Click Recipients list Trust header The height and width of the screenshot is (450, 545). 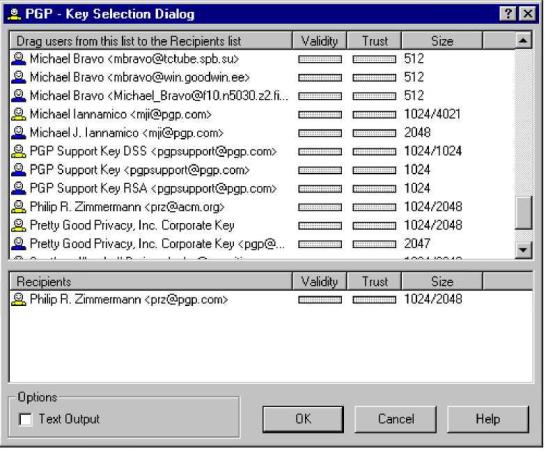(374, 281)
